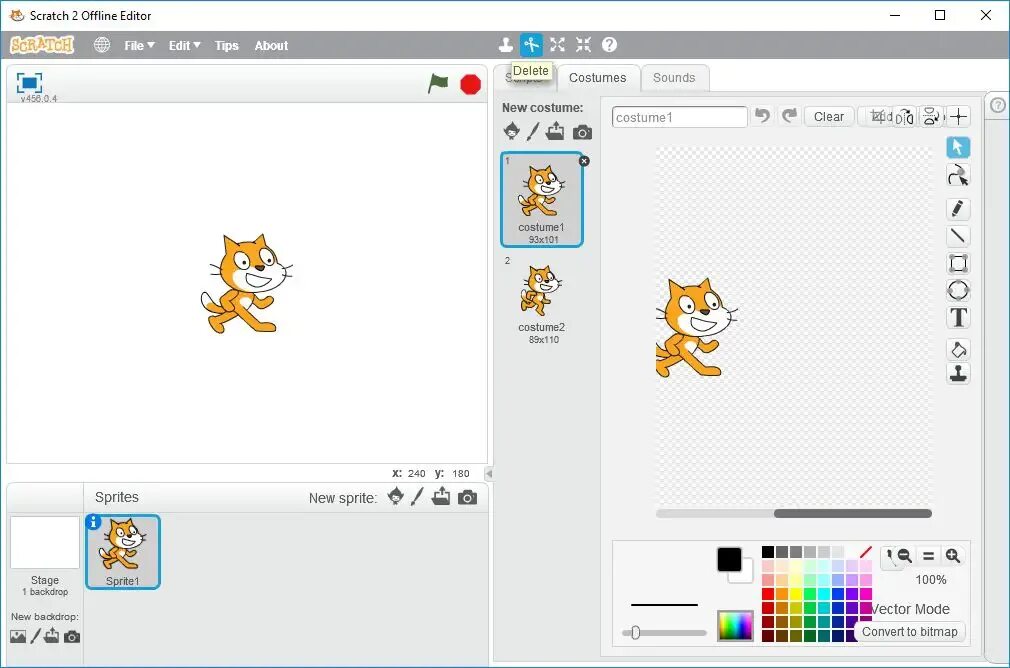The width and height of the screenshot is (1010, 668).
Task: Select the Text tool
Action: coord(958,318)
